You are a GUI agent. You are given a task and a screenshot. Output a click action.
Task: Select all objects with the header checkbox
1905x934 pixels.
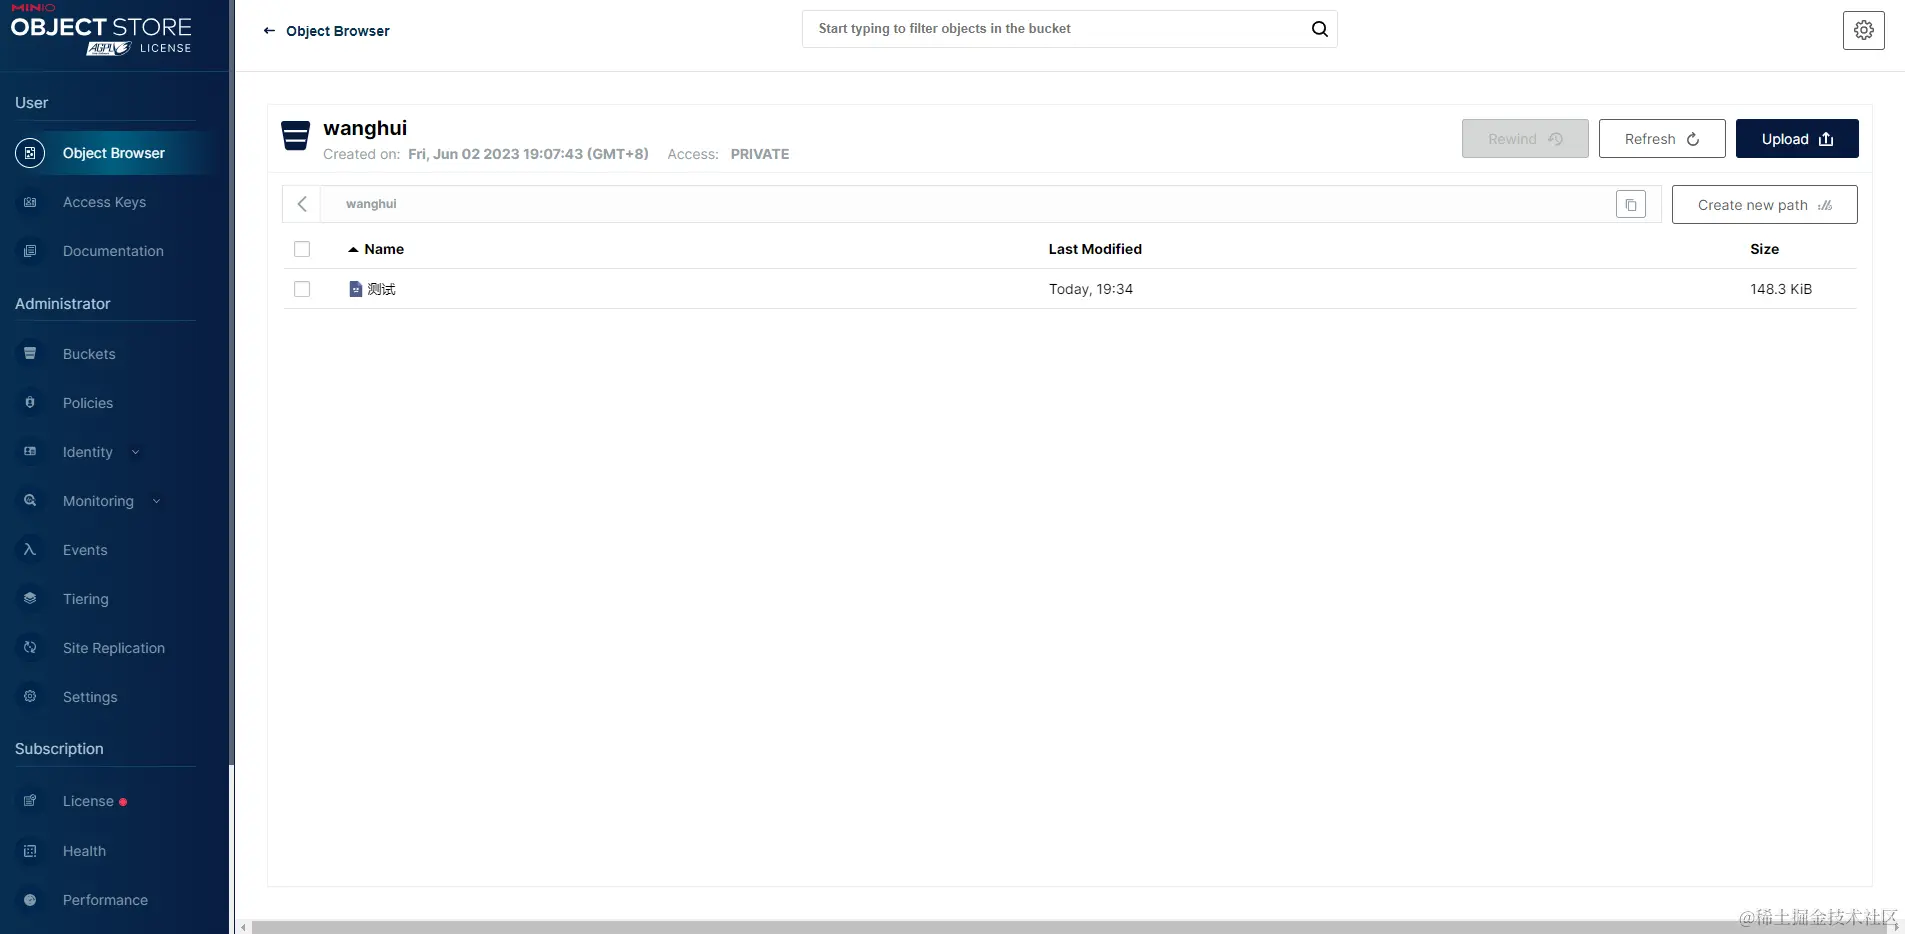302,249
